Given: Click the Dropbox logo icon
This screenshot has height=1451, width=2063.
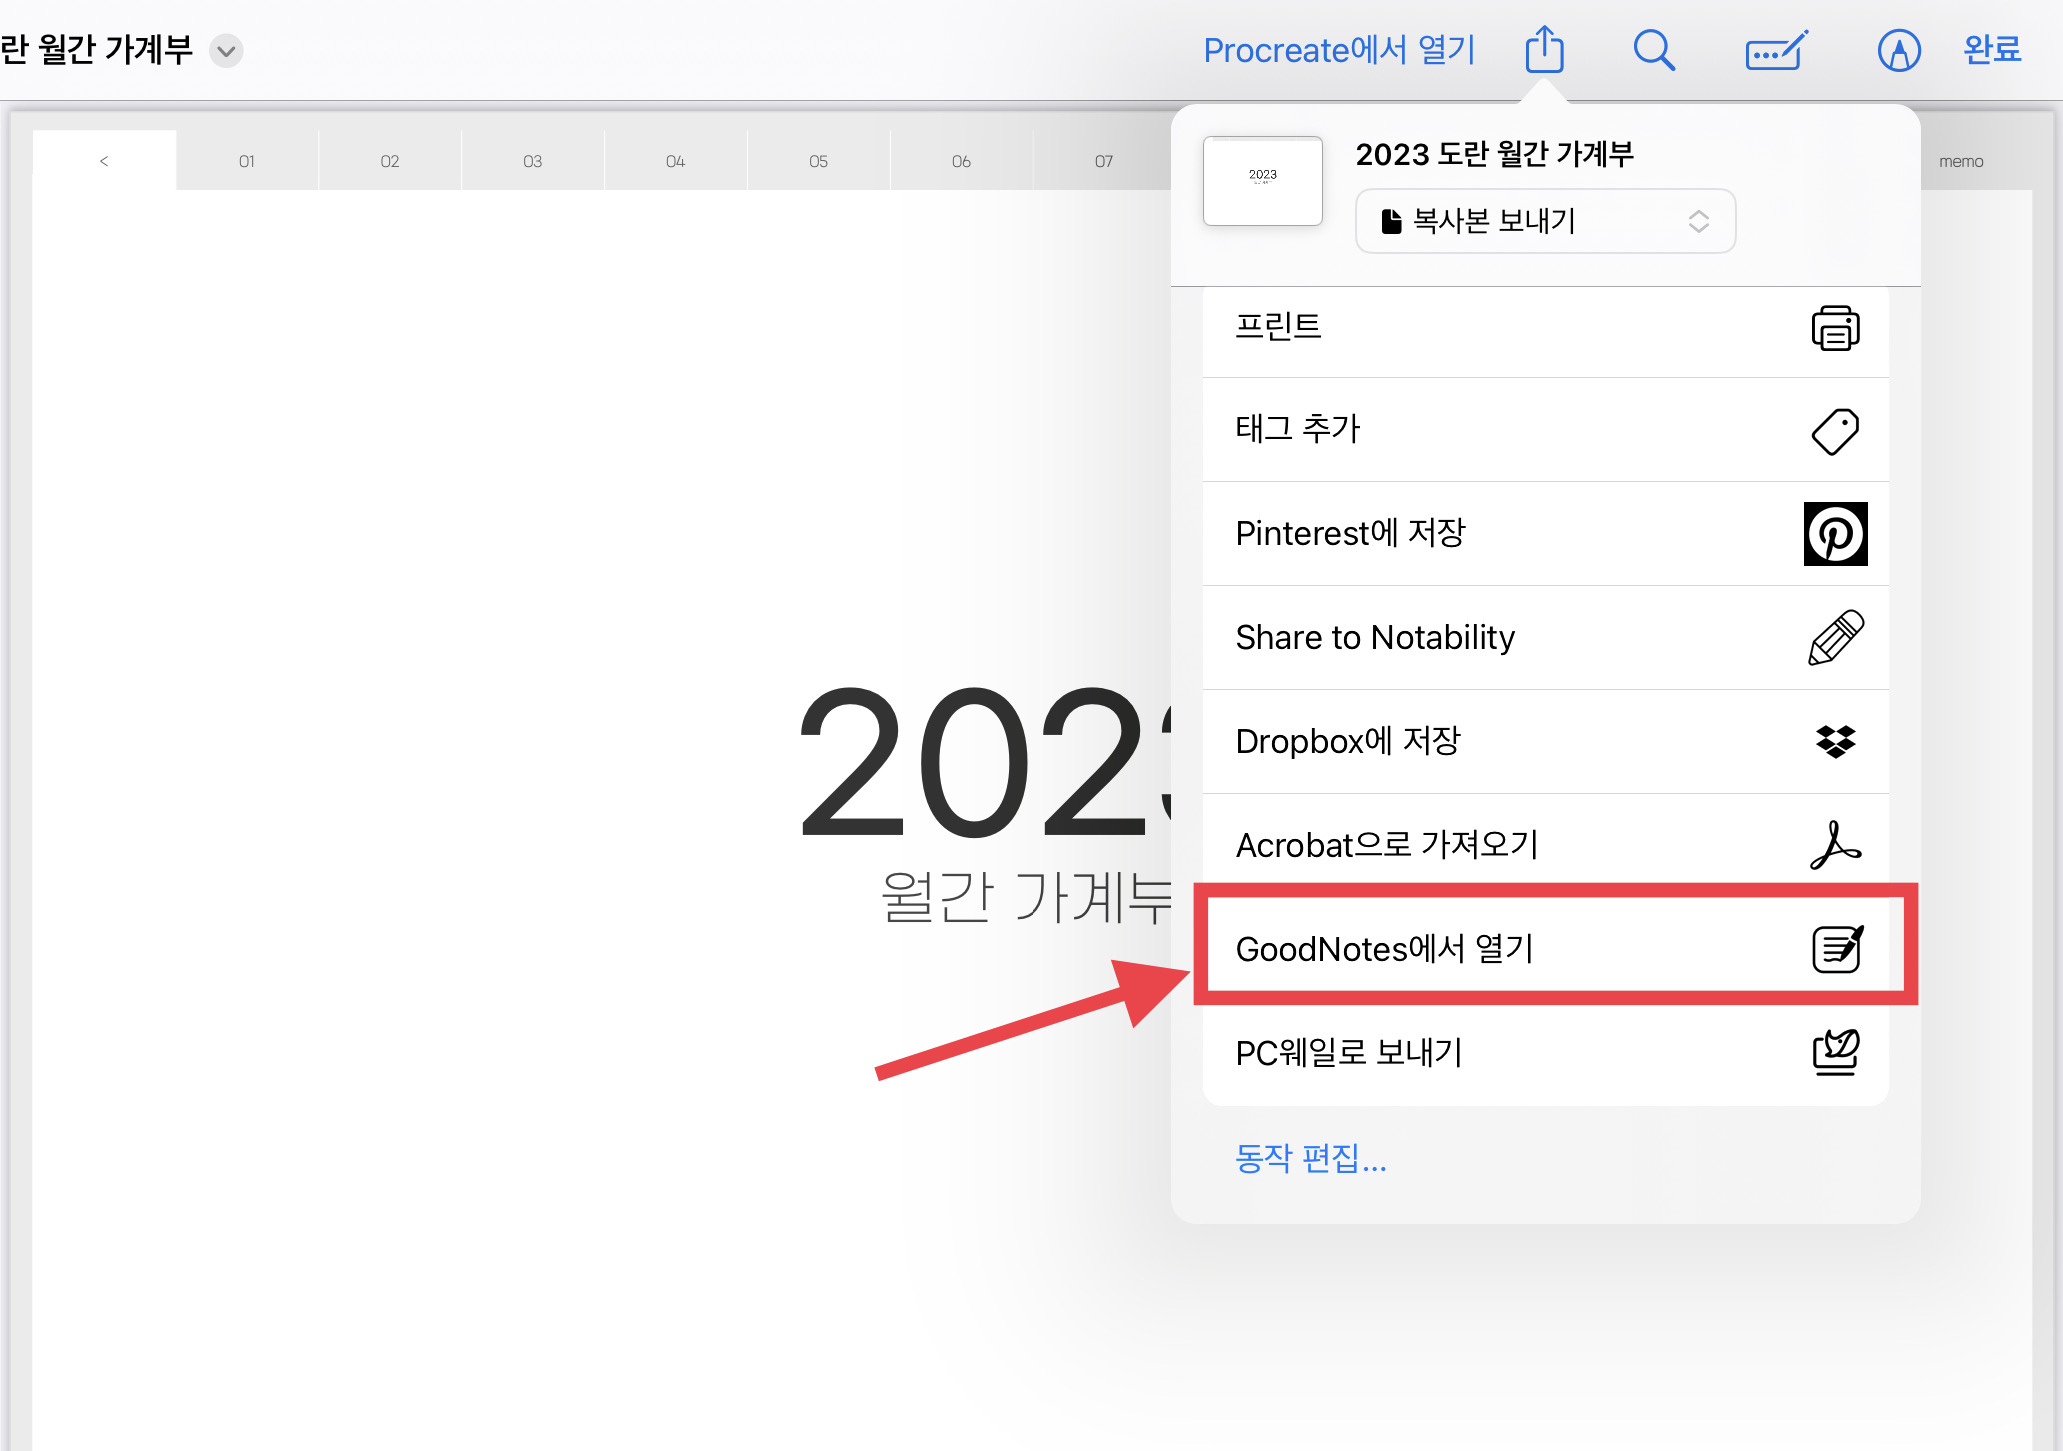Looking at the screenshot, I should coord(1835,741).
